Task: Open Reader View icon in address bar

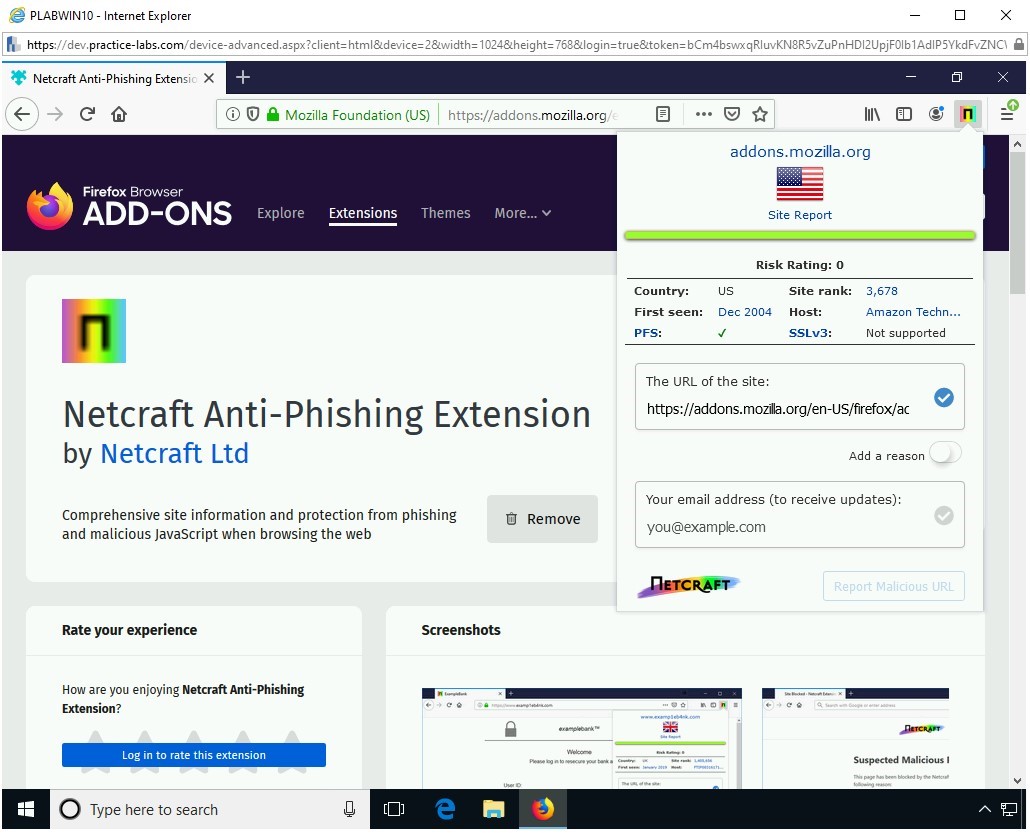Action: [663, 114]
